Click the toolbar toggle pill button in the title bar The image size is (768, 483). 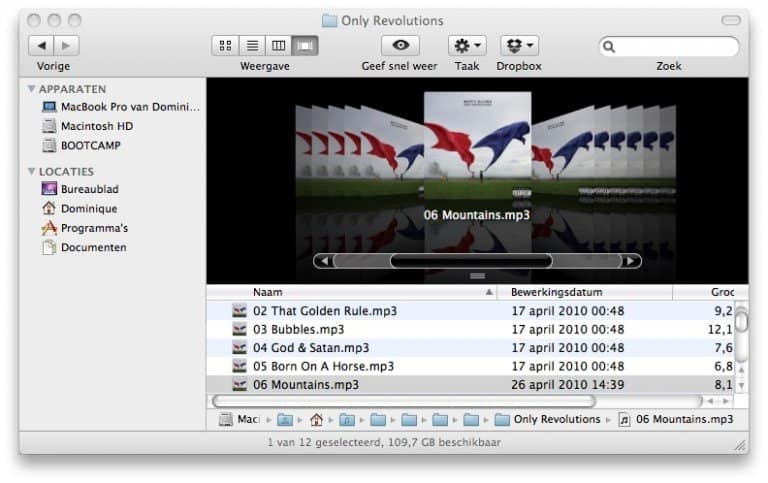(731, 20)
